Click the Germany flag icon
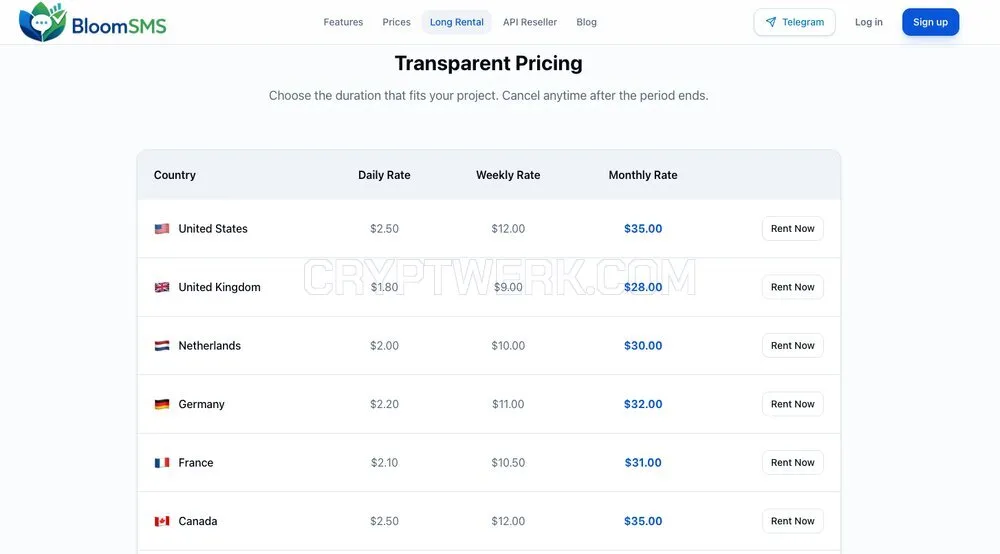1000x554 pixels. (x=162, y=404)
